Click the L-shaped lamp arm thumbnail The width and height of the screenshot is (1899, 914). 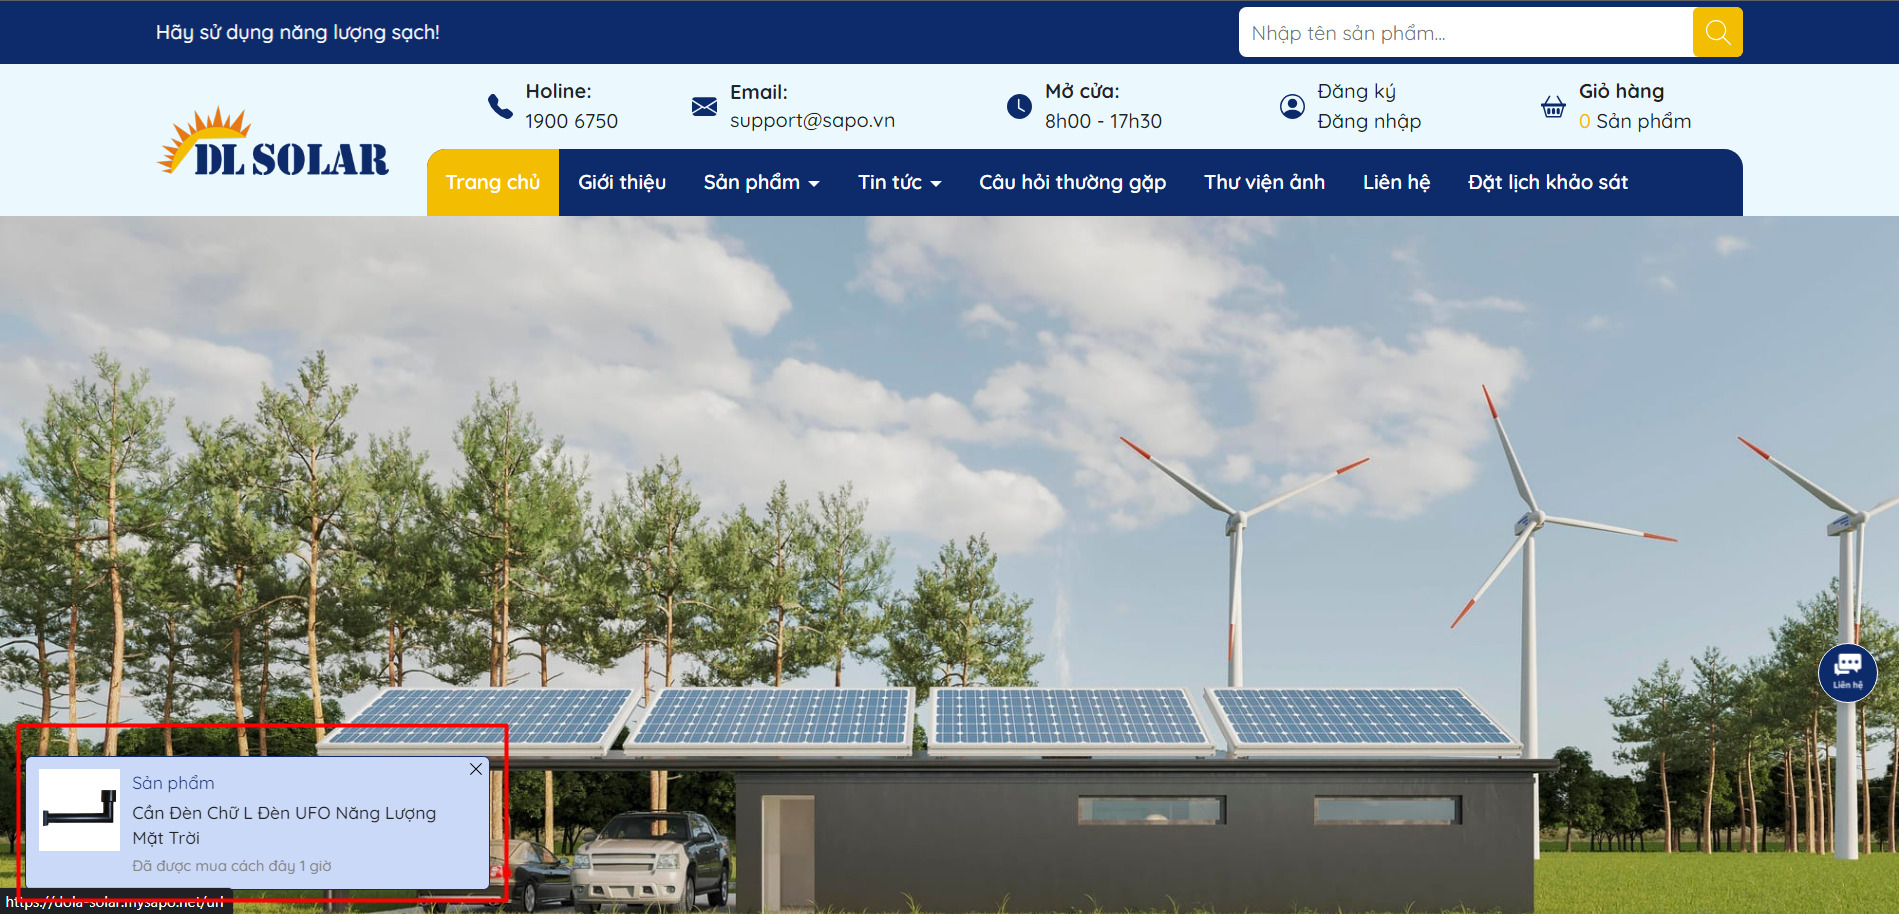(x=79, y=810)
